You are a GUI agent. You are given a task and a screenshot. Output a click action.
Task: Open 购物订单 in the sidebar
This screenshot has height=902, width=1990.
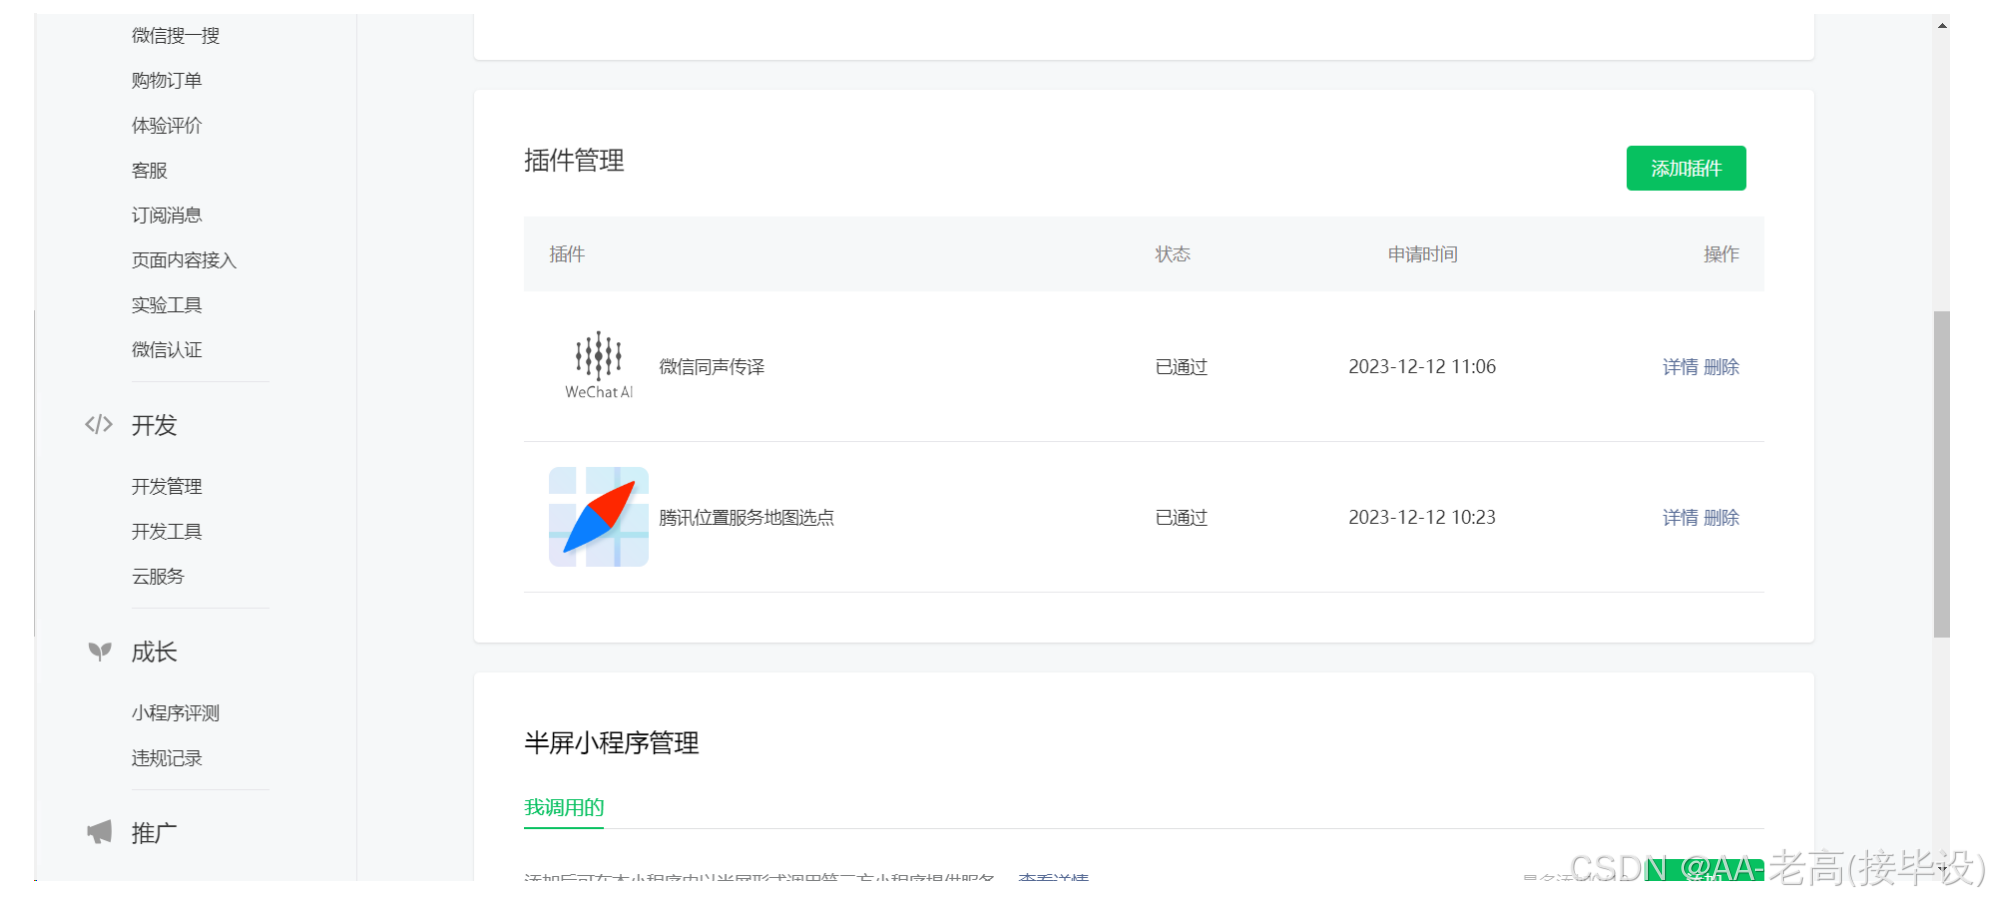[x=167, y=81]
